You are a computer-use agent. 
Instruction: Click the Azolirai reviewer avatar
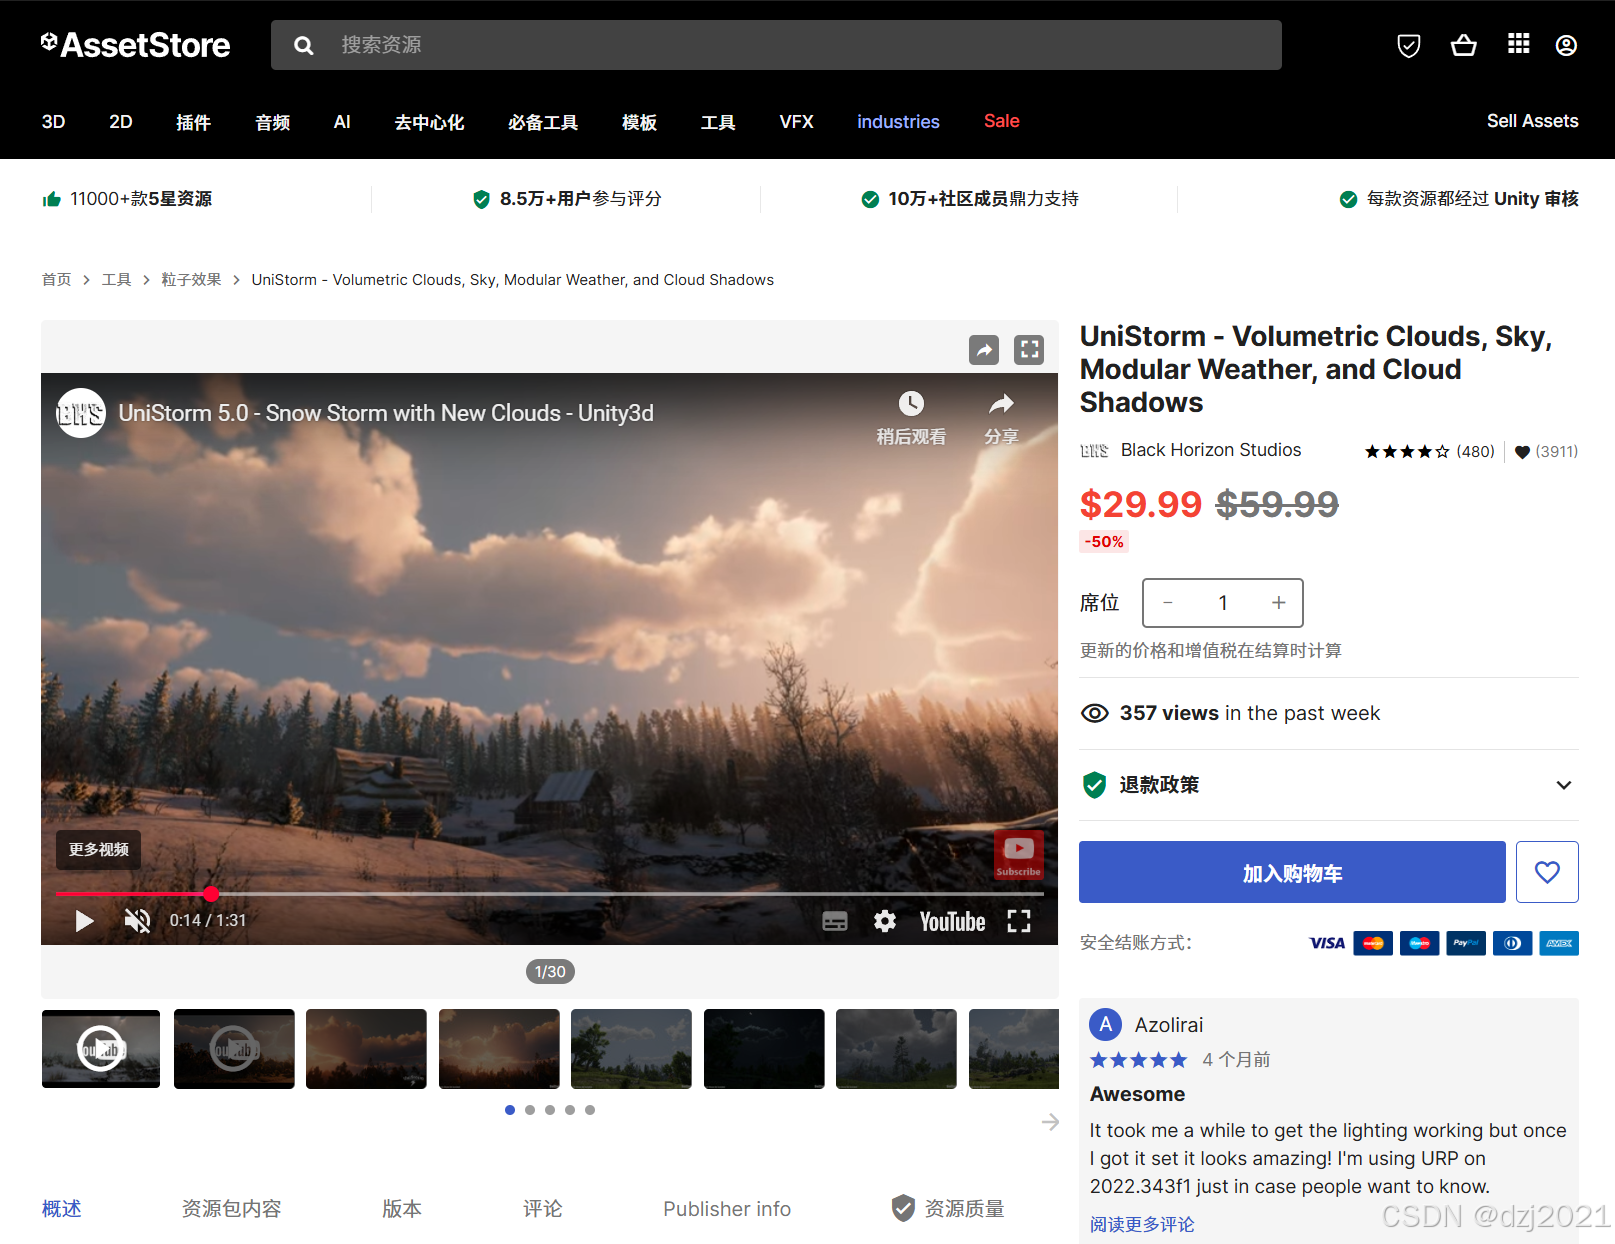[x=1106, y=1024]
